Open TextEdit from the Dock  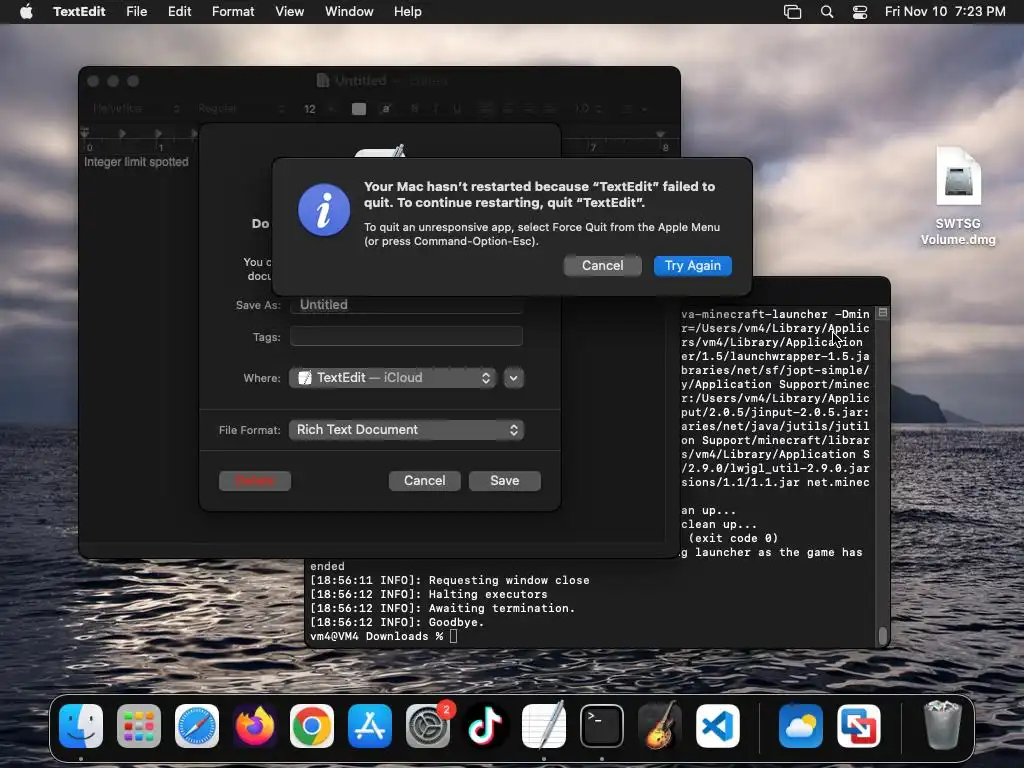point(544,726)
